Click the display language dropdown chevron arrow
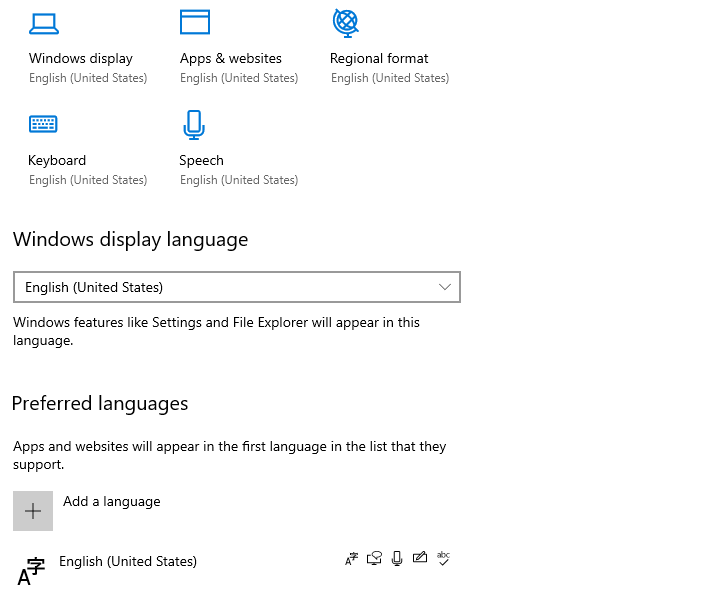 click(x=446, y=287)
